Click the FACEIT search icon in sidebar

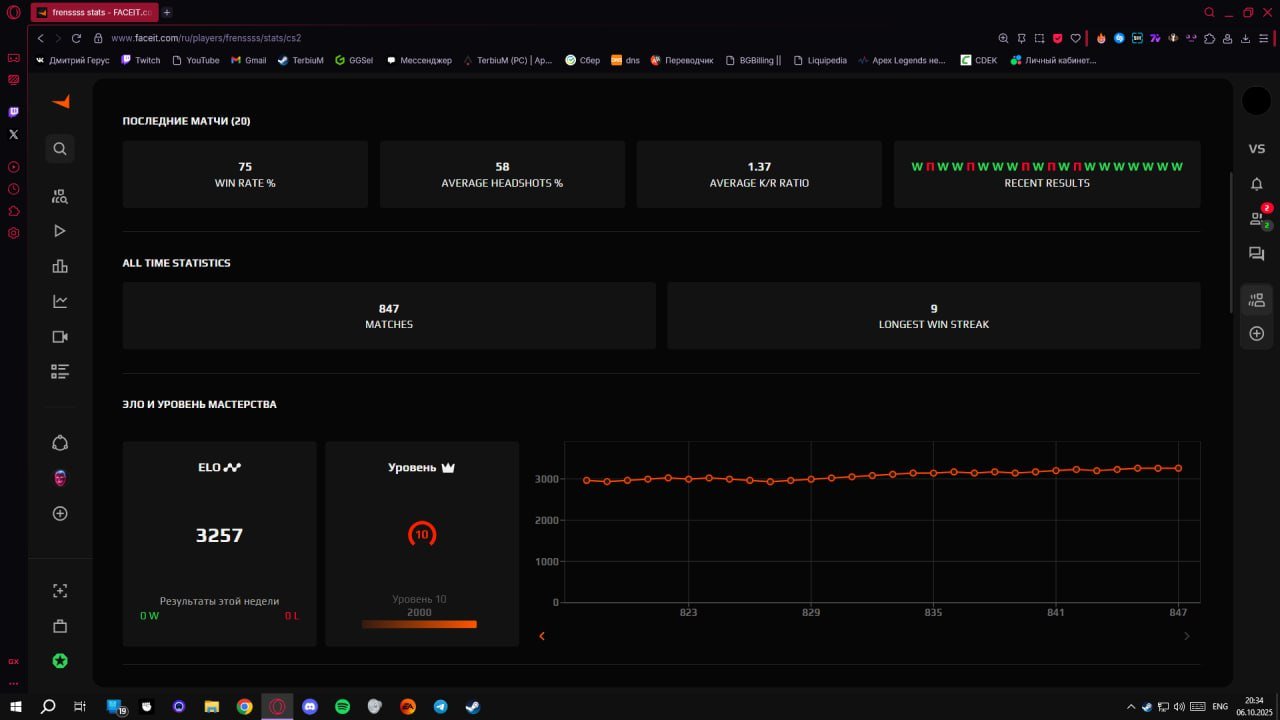pyautogui.click(x=60, y=149)
